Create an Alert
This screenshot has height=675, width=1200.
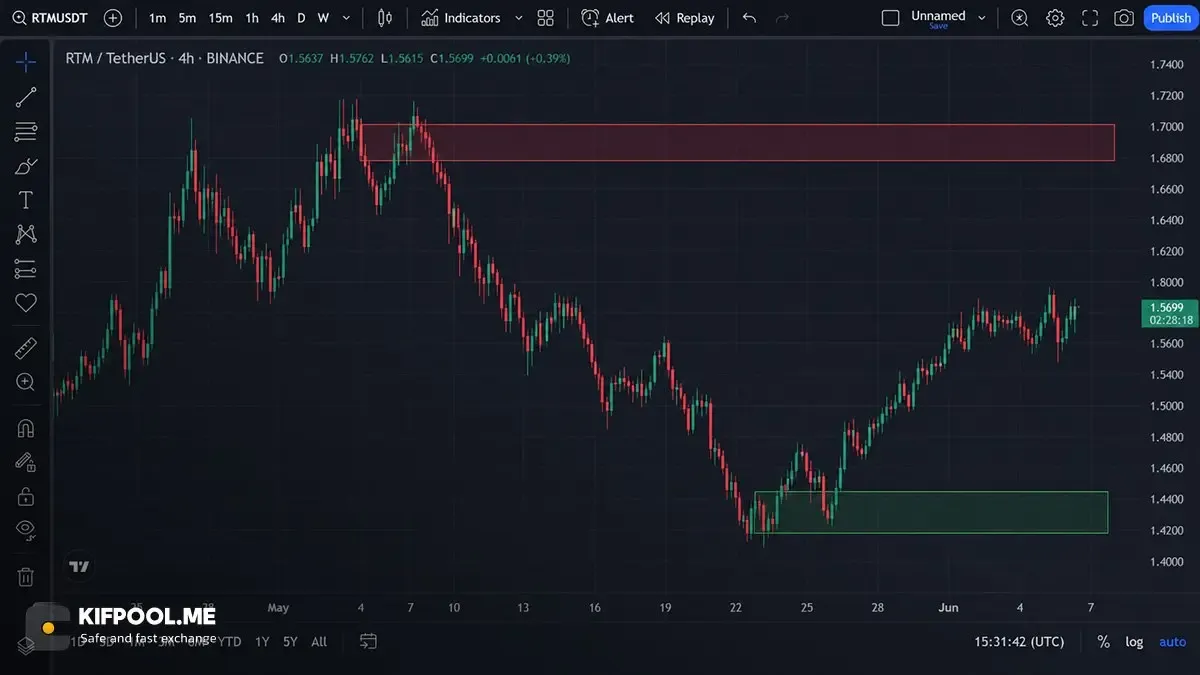click(608, 18)
